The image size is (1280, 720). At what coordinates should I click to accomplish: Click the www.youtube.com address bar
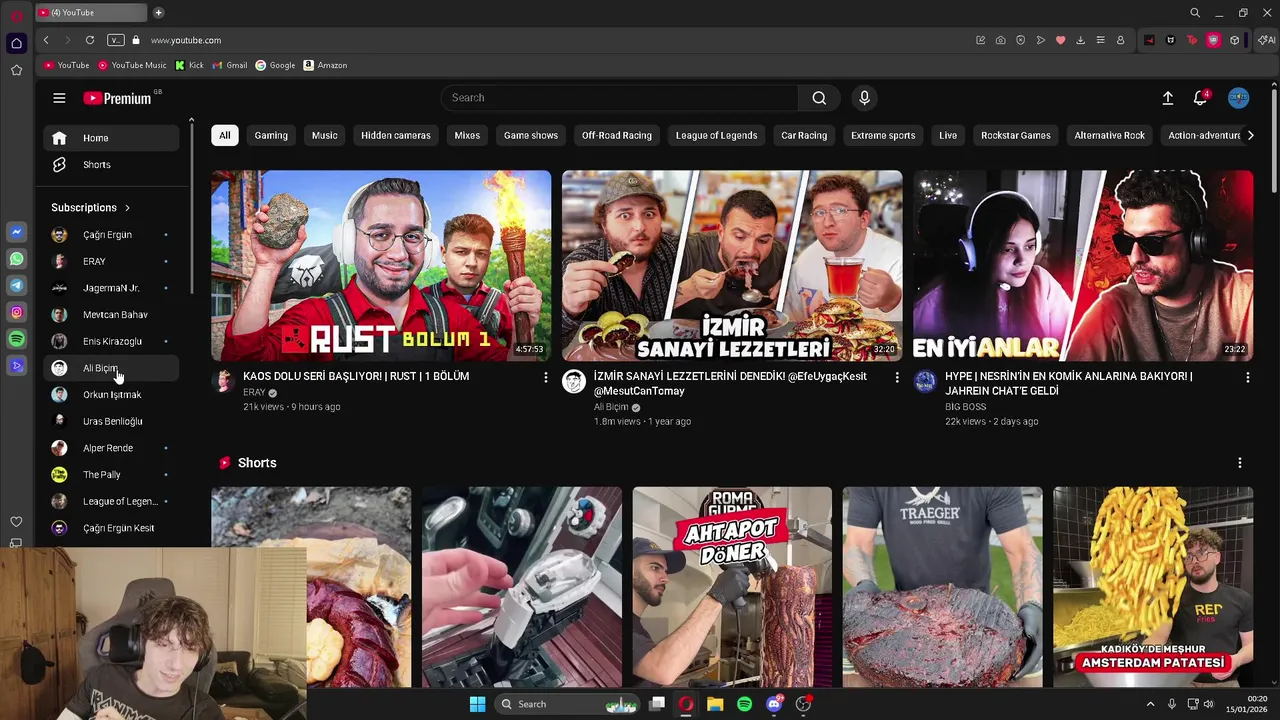(x=186, y=40)
